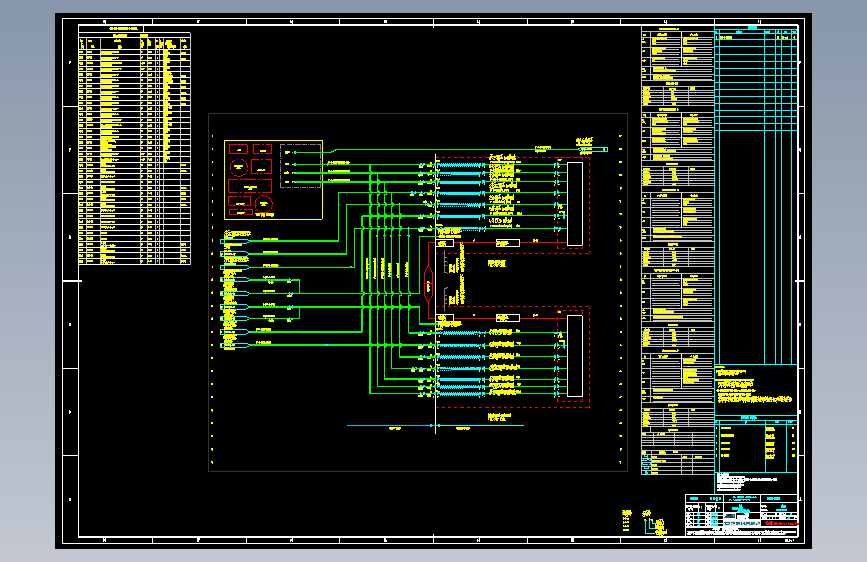Select the yellow-bordered instrument panel block
This screenshot has height=562, width=867.
(273, 180)
